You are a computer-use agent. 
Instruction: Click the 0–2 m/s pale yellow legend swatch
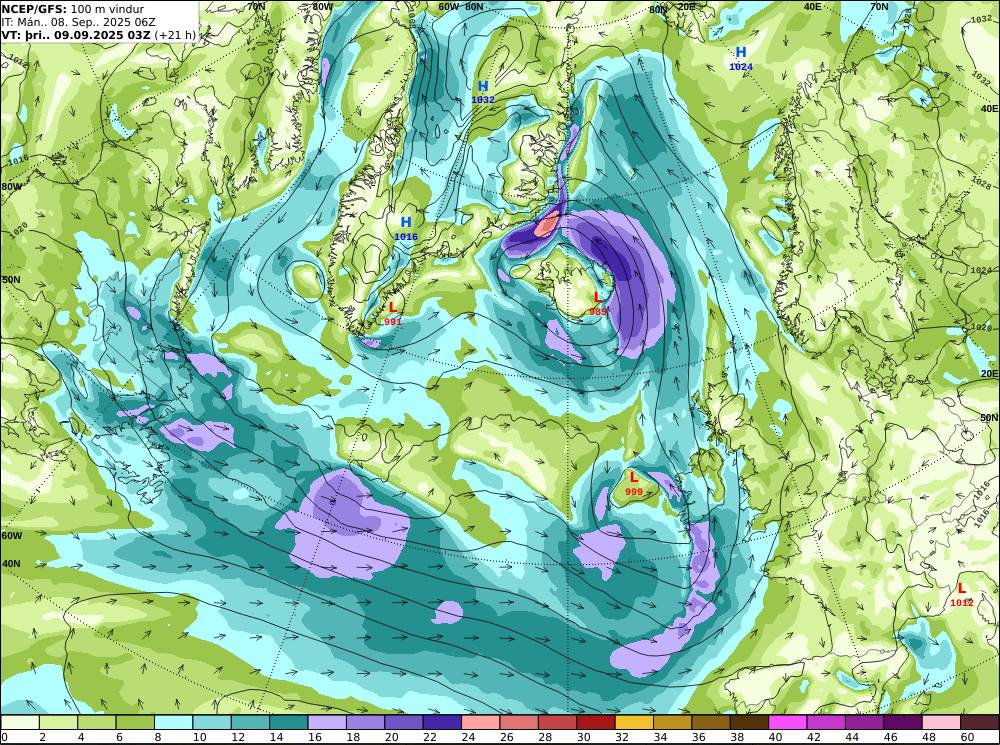click(20, 722)
